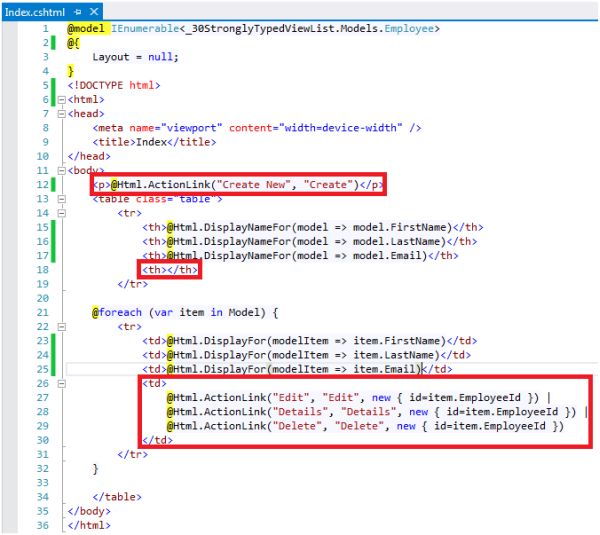Click the "Details" ActionLink on line 28
The width and height of the screenshot is (600, 535).
pyautogui.click(x=372, y=412)
